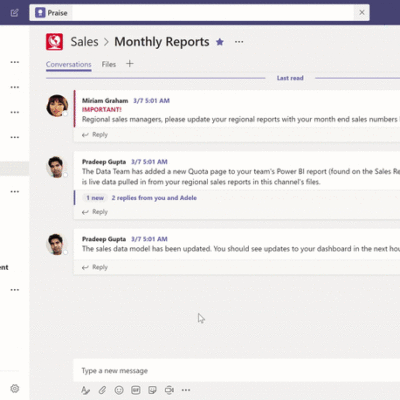Open the settings gear in the sidebar
This screenshot has height=400, width=400.
pyautogui.click(x=15, y=389)
